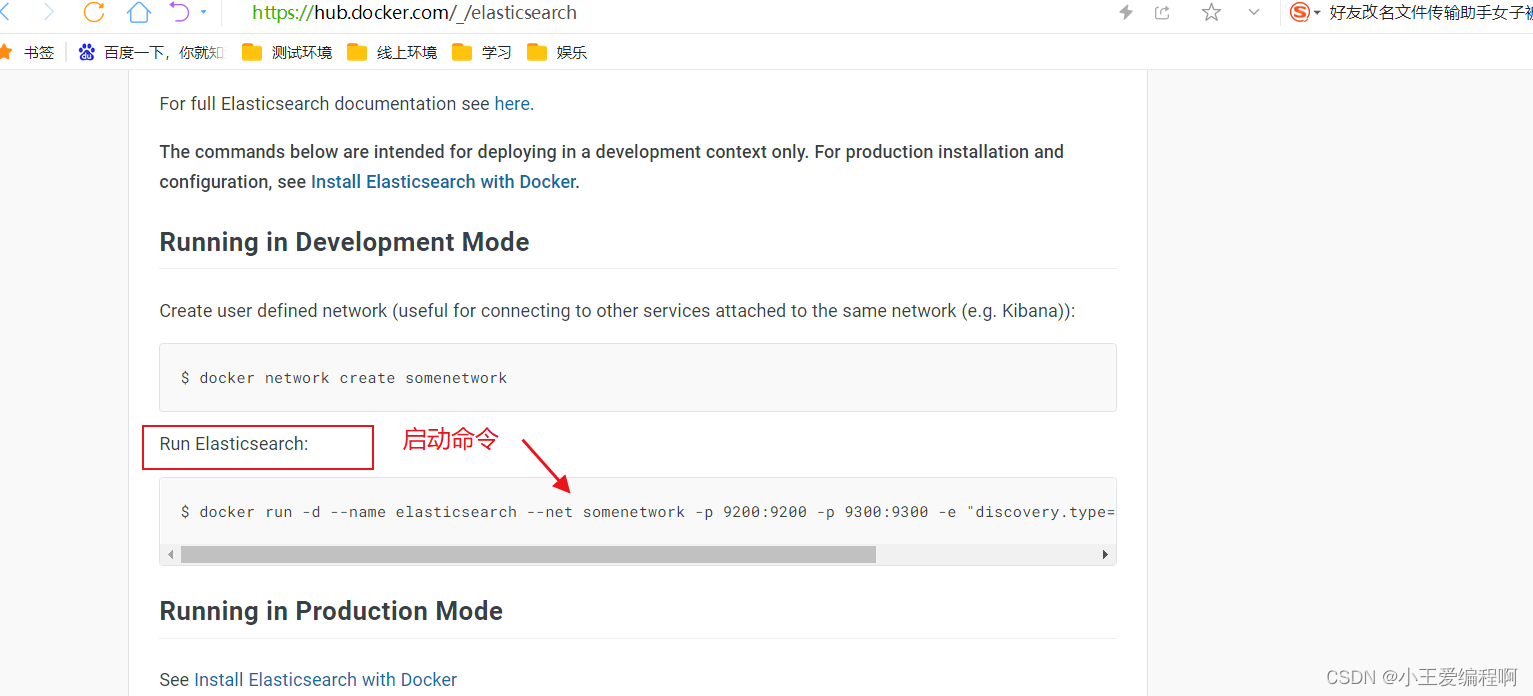
Task: Click the code block horizontal scrollbar thumb
Action: (x=528, y=554)
